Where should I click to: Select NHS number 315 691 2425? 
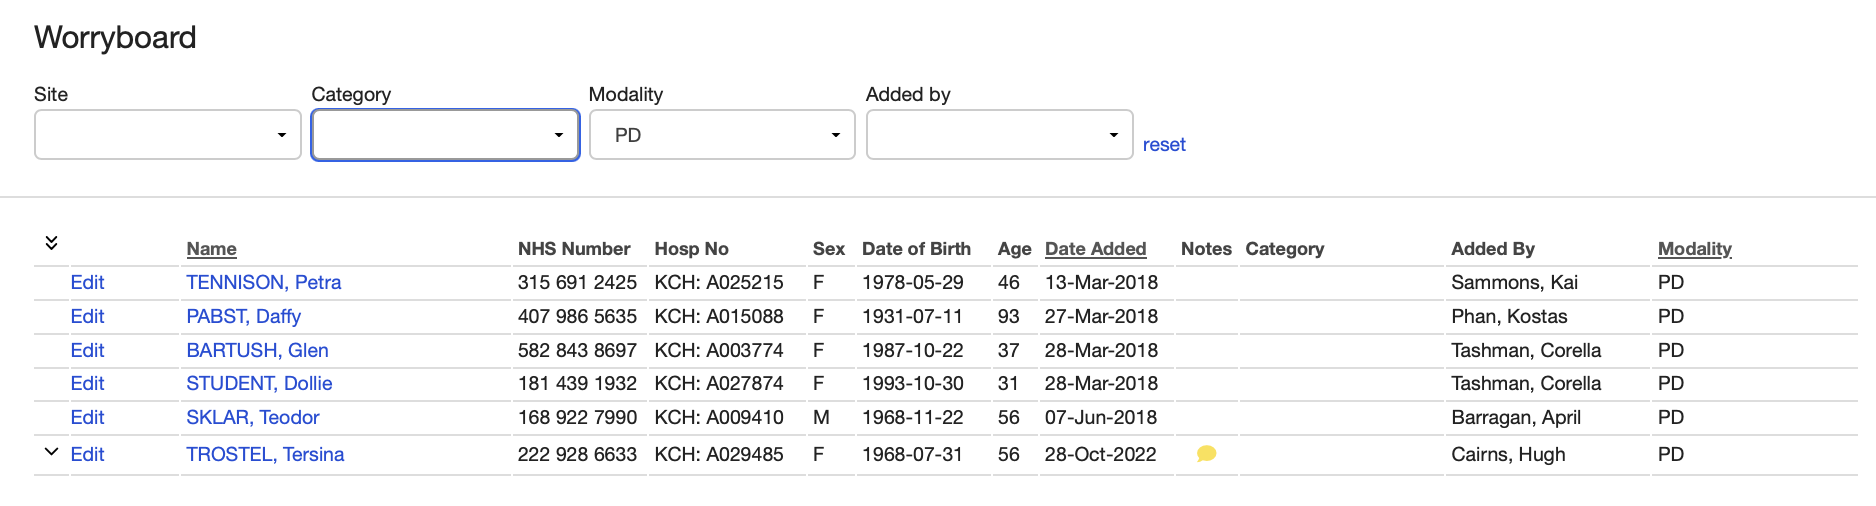[x=577, y=283]
